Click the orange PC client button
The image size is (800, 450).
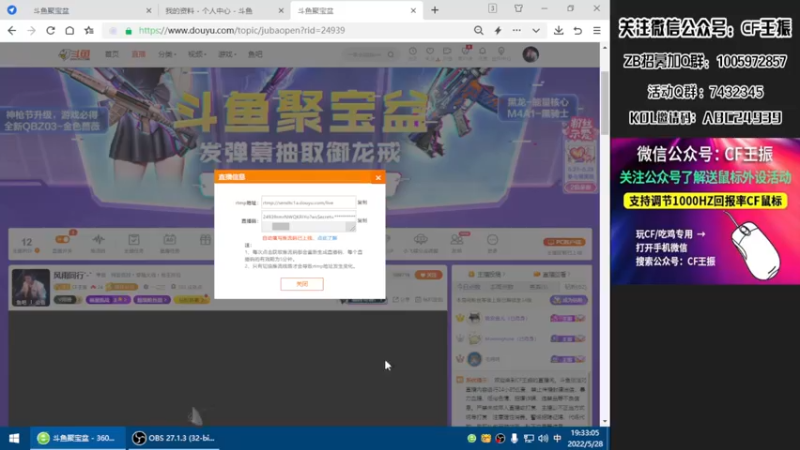pyautogui.click(x=564, y=242)
